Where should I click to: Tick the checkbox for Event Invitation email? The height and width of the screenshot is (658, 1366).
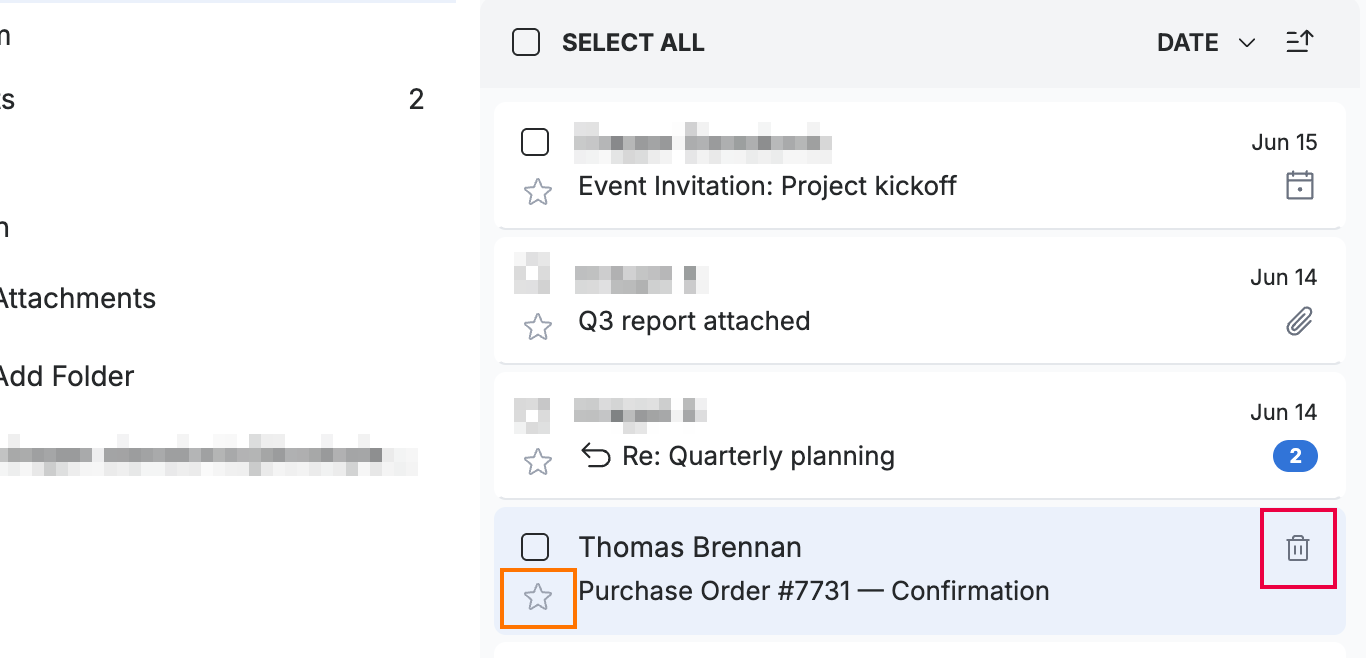point(535,142)
